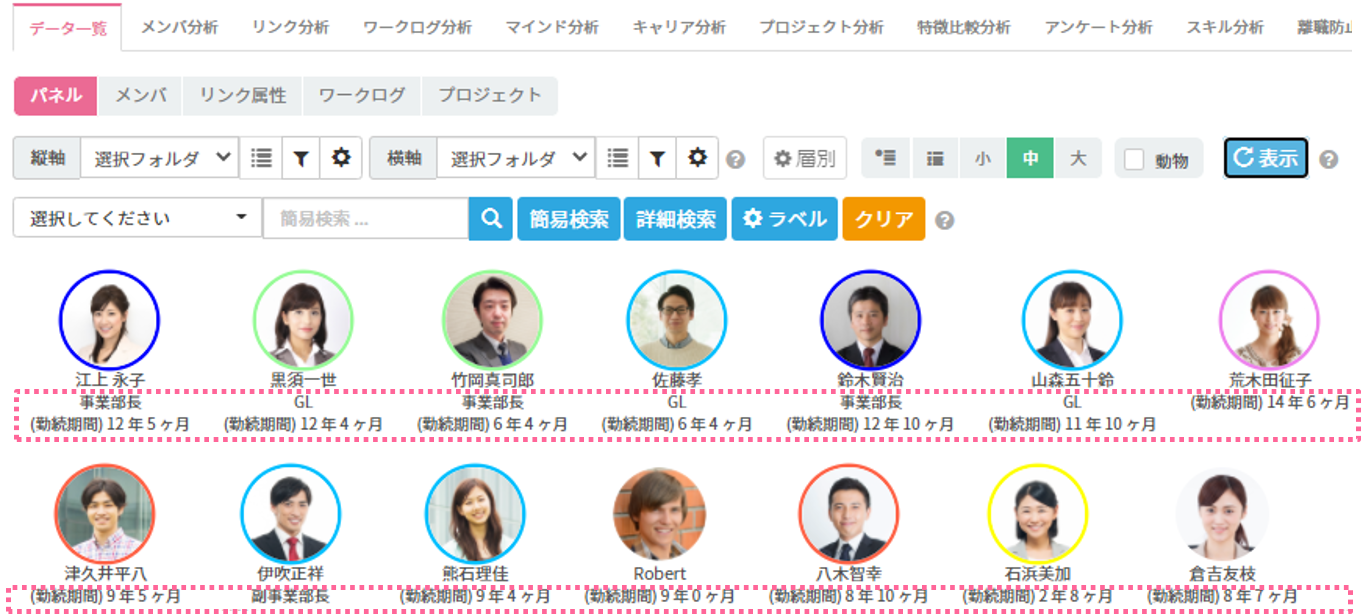Click the help icon next to クリア
Screen dimensions: 1361x614
pyautogui.click(x=944, y=220)
